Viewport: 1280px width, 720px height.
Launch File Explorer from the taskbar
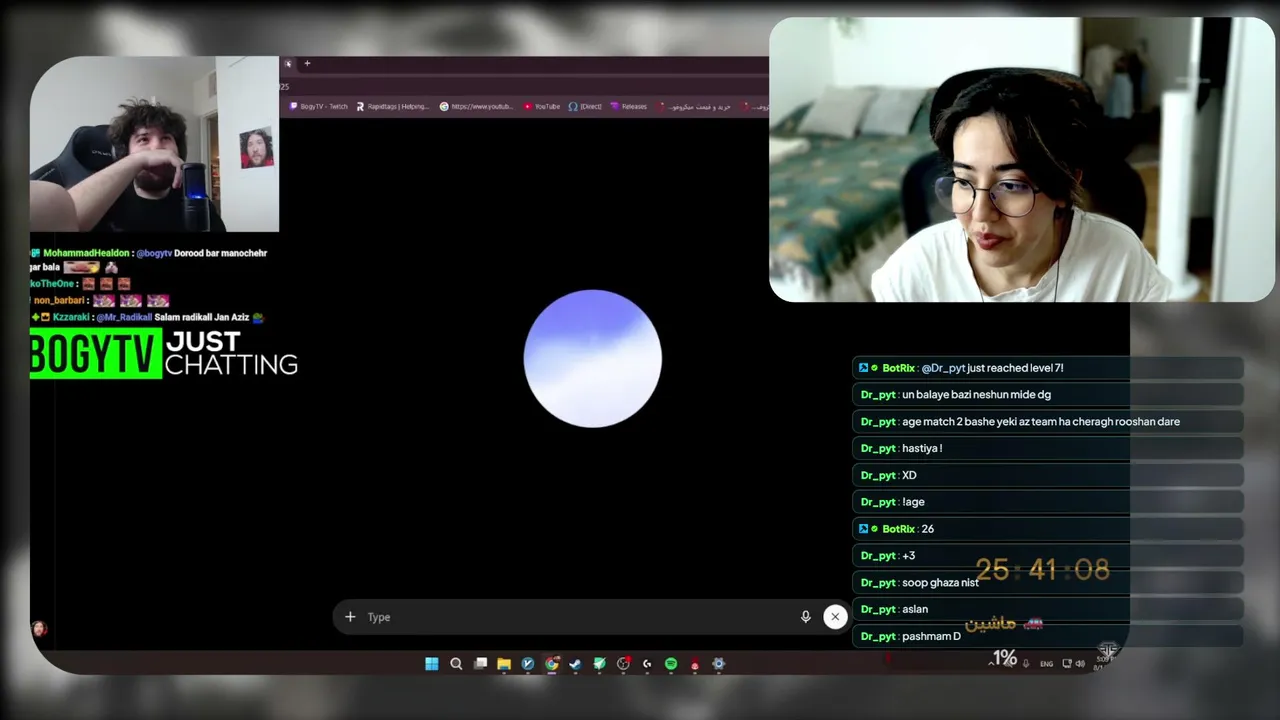504,664
